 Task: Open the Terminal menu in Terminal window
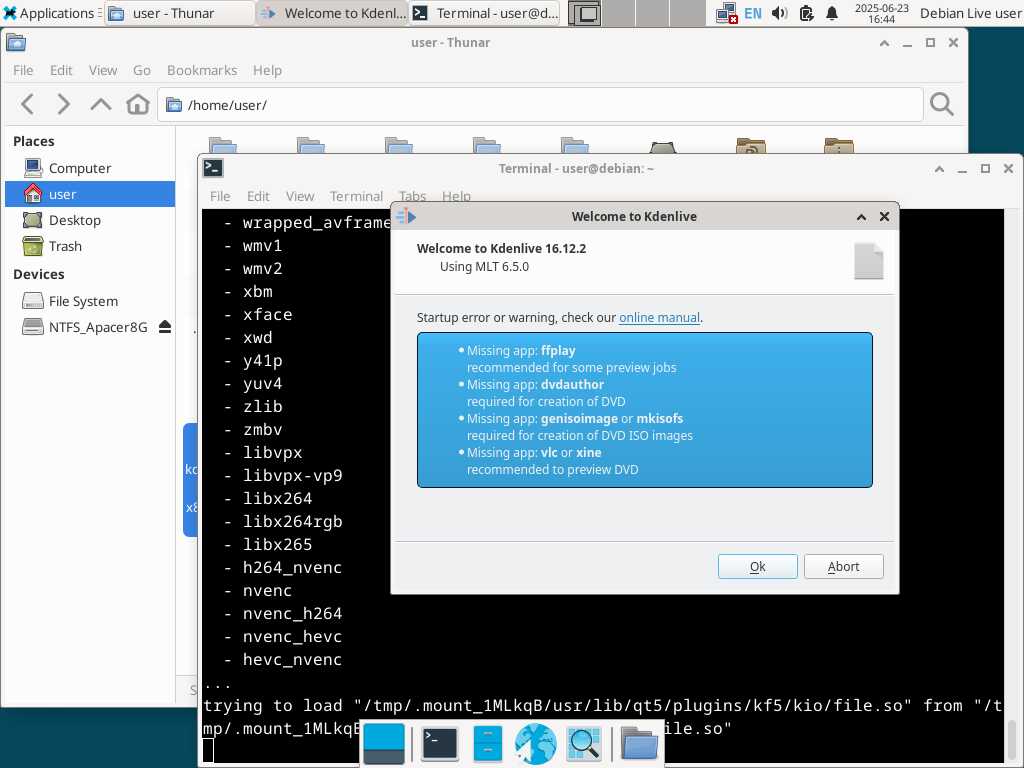pyautogui.click(x=356, y=196)
